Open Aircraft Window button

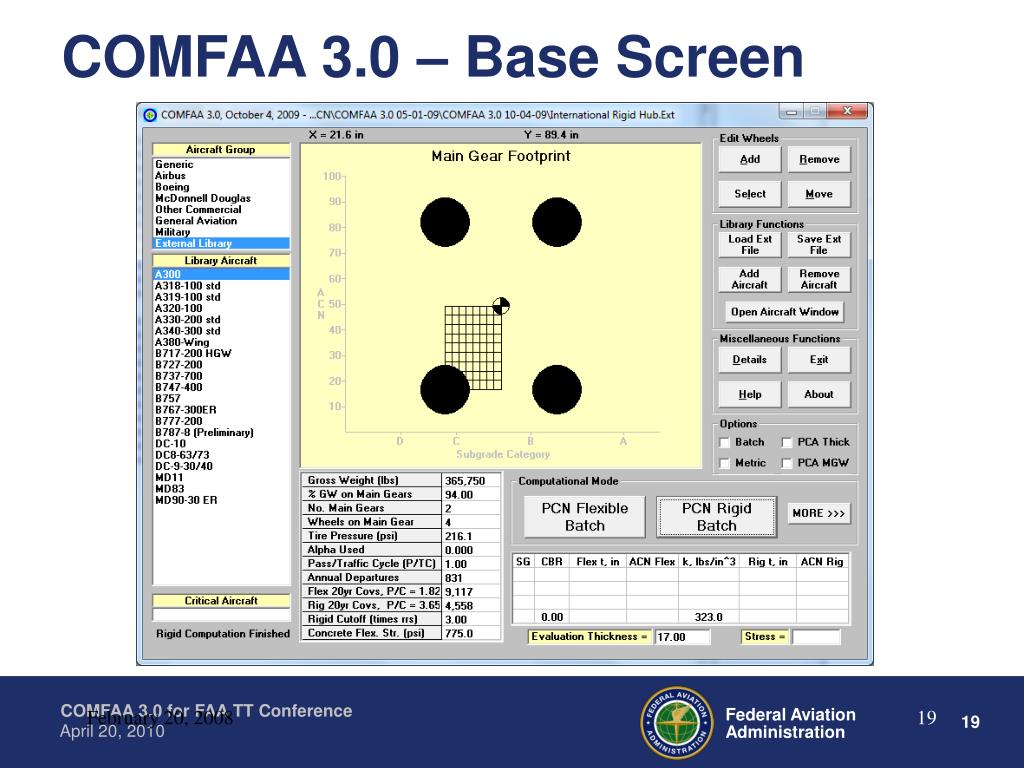784,312
